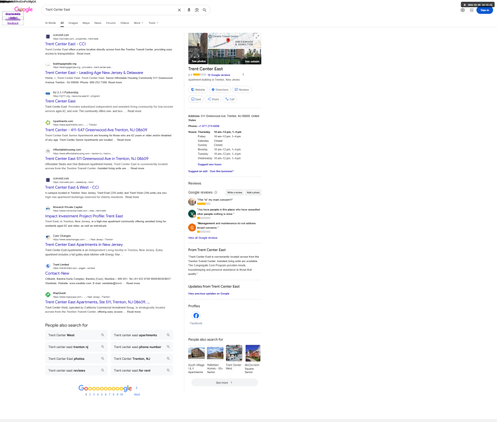Open the See photos thumbnail
Image resolution: width=500 pixels, height=422 pixels.
coord(198,49)
